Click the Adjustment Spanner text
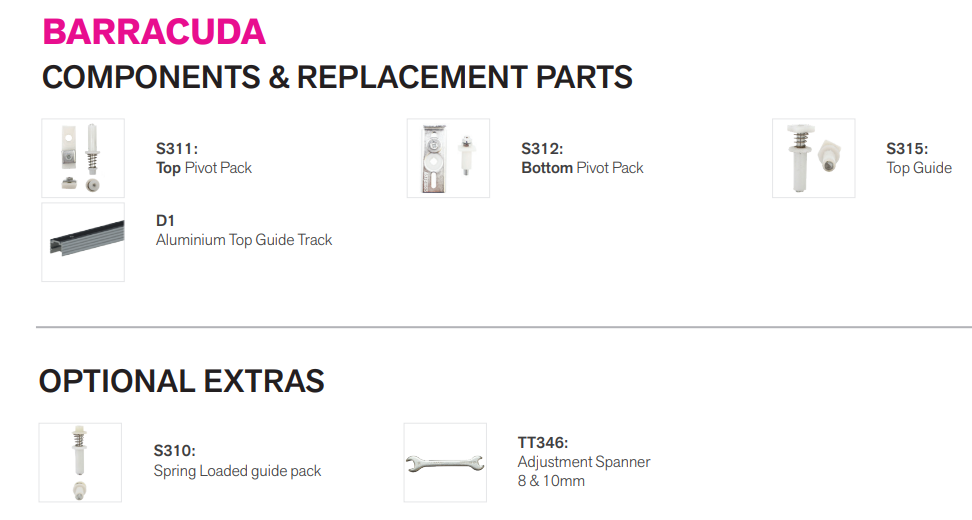The image size is (972, 520). pyautogui.click(x=584, y=462)
